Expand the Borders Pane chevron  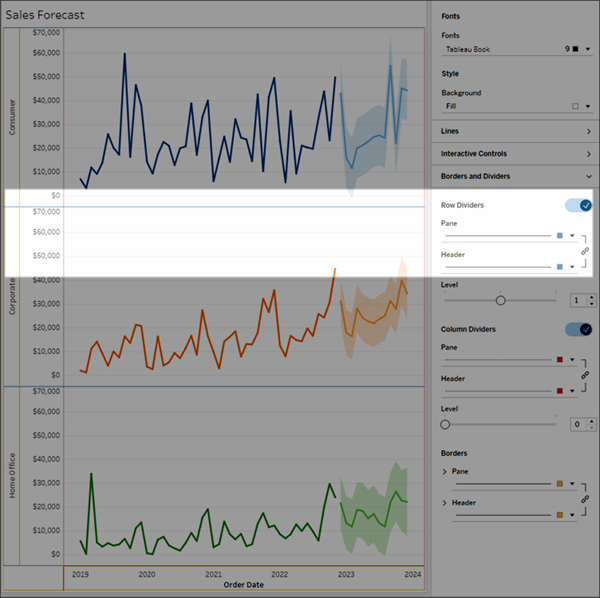coord(444,472)
